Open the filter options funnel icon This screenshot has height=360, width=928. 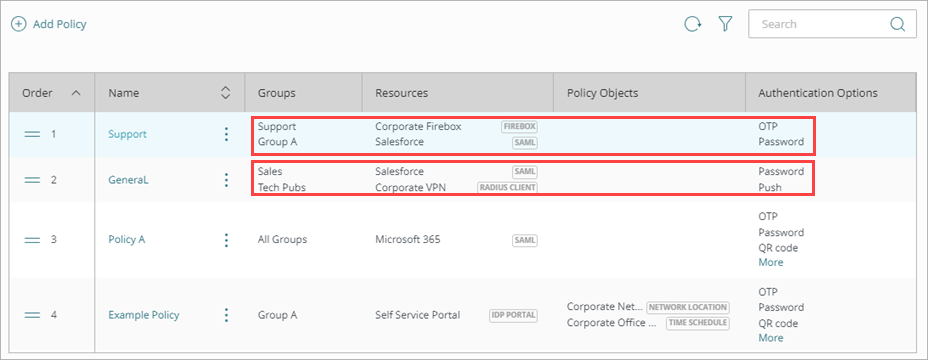pos(726,24)
